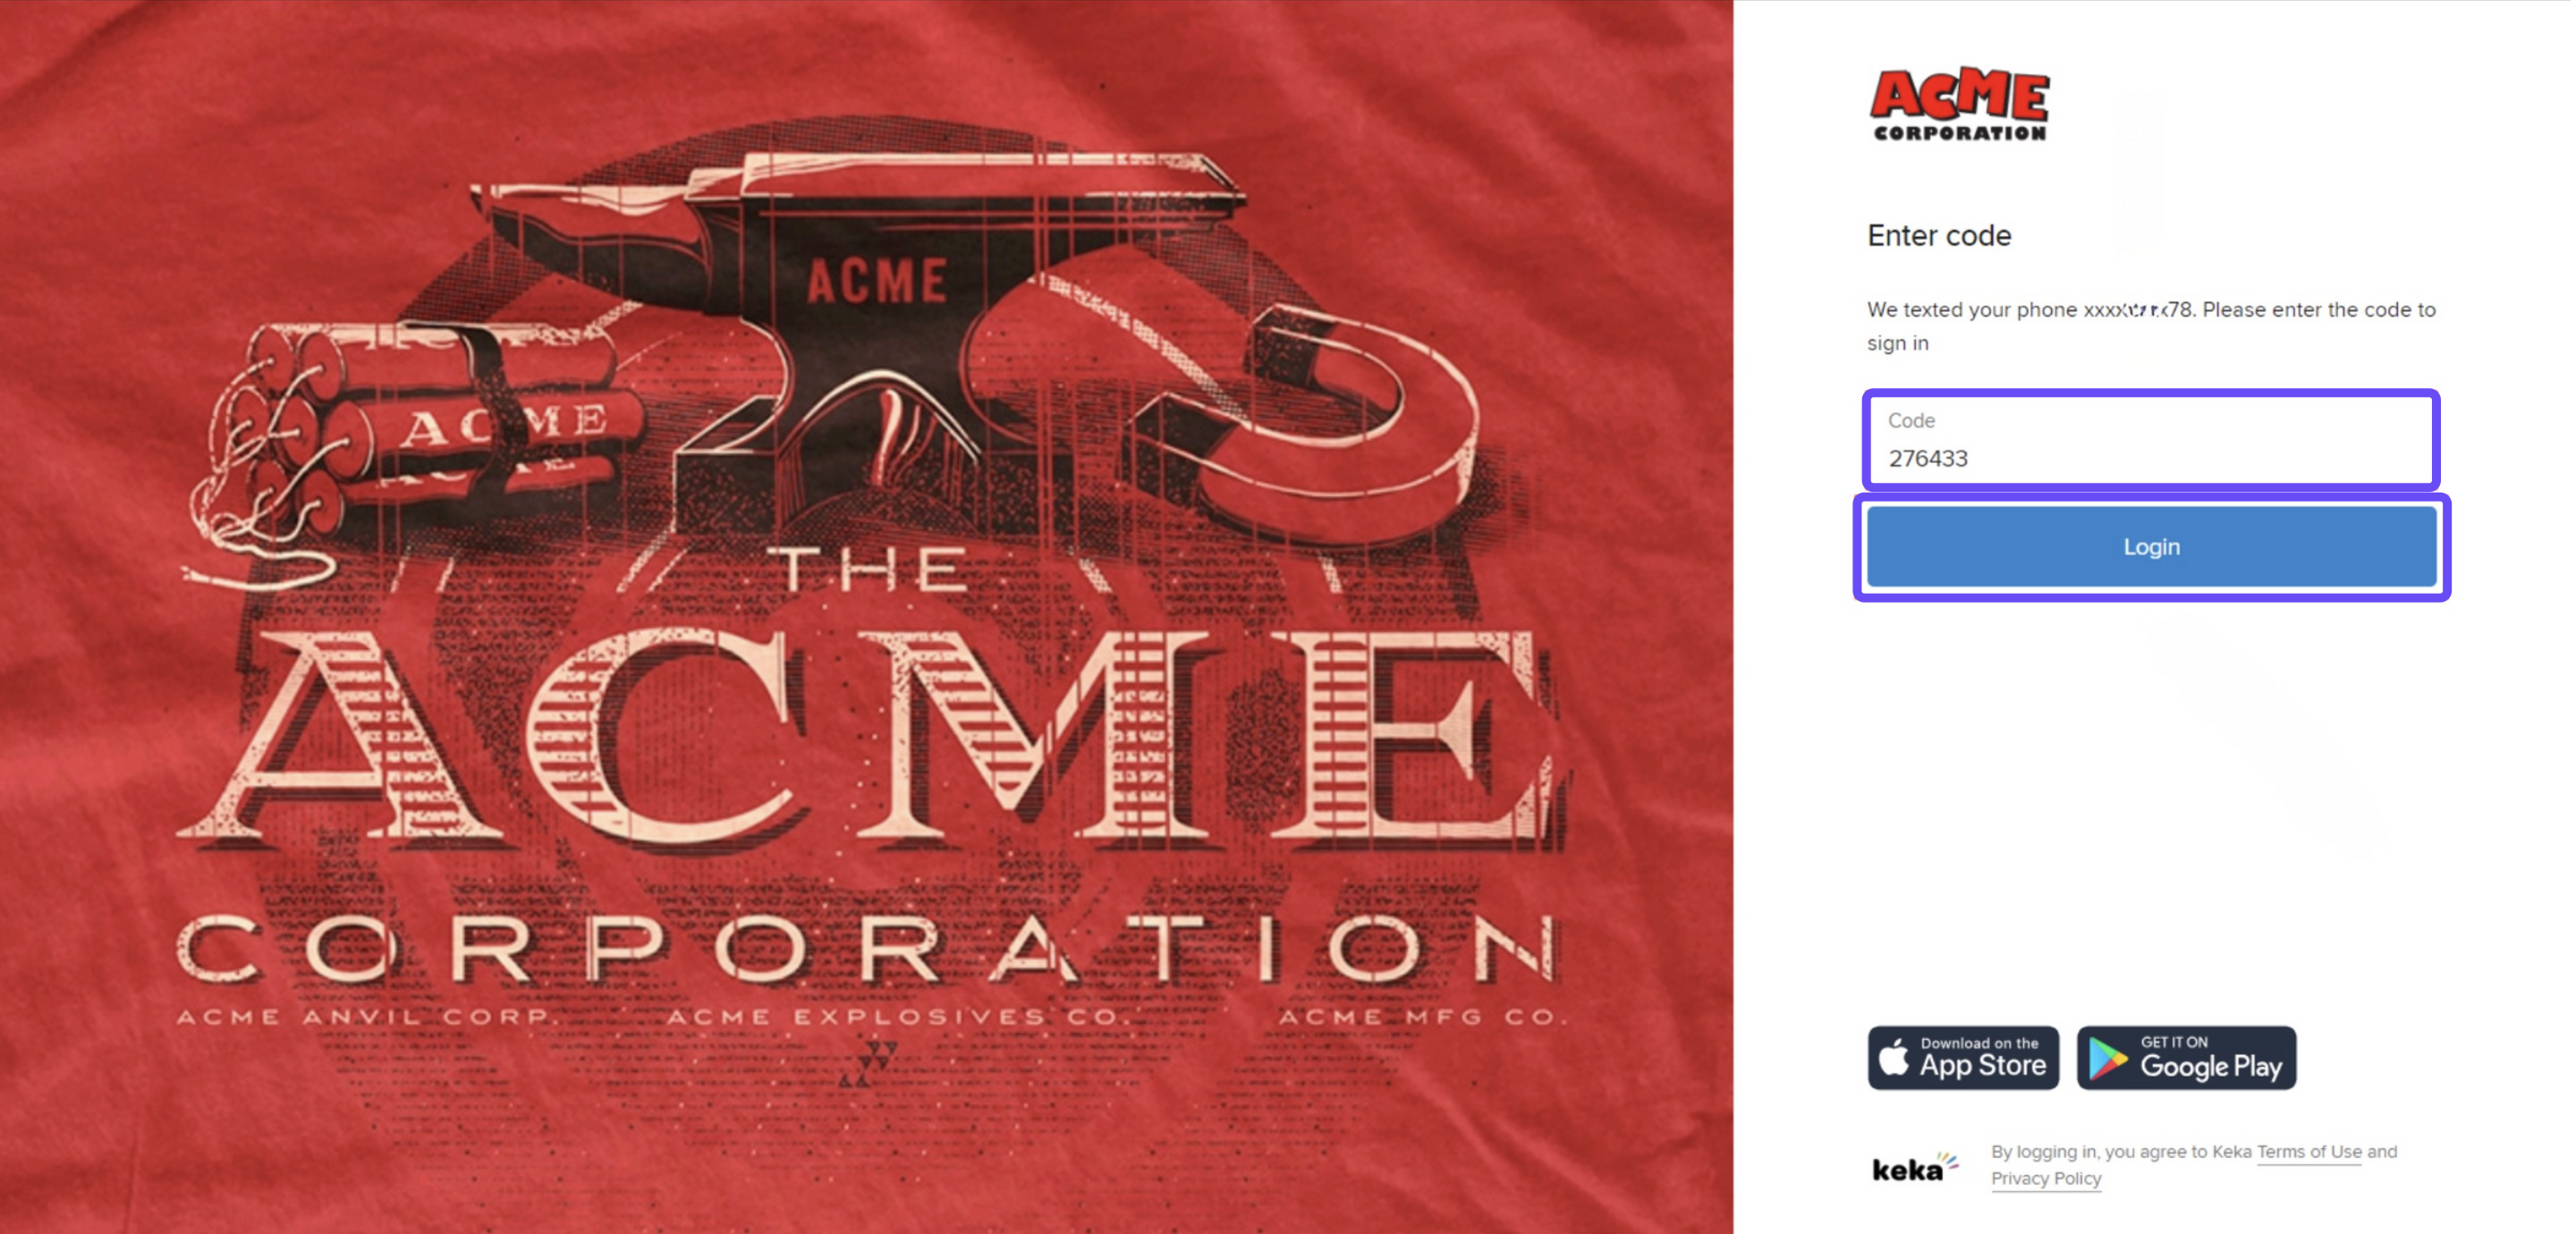Viewport: 2576px width, 1234px height.
Task: Focus the Code input field
Action: (x=2151, y=440)
